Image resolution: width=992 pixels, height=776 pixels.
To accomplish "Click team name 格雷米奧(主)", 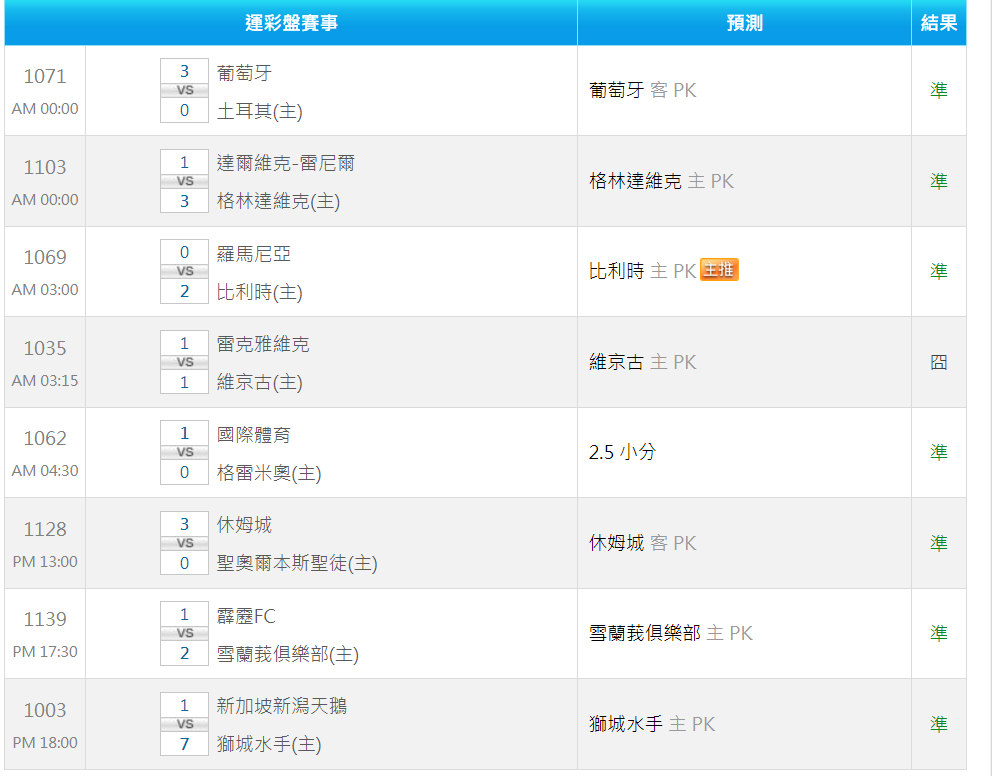I will 269,473.
